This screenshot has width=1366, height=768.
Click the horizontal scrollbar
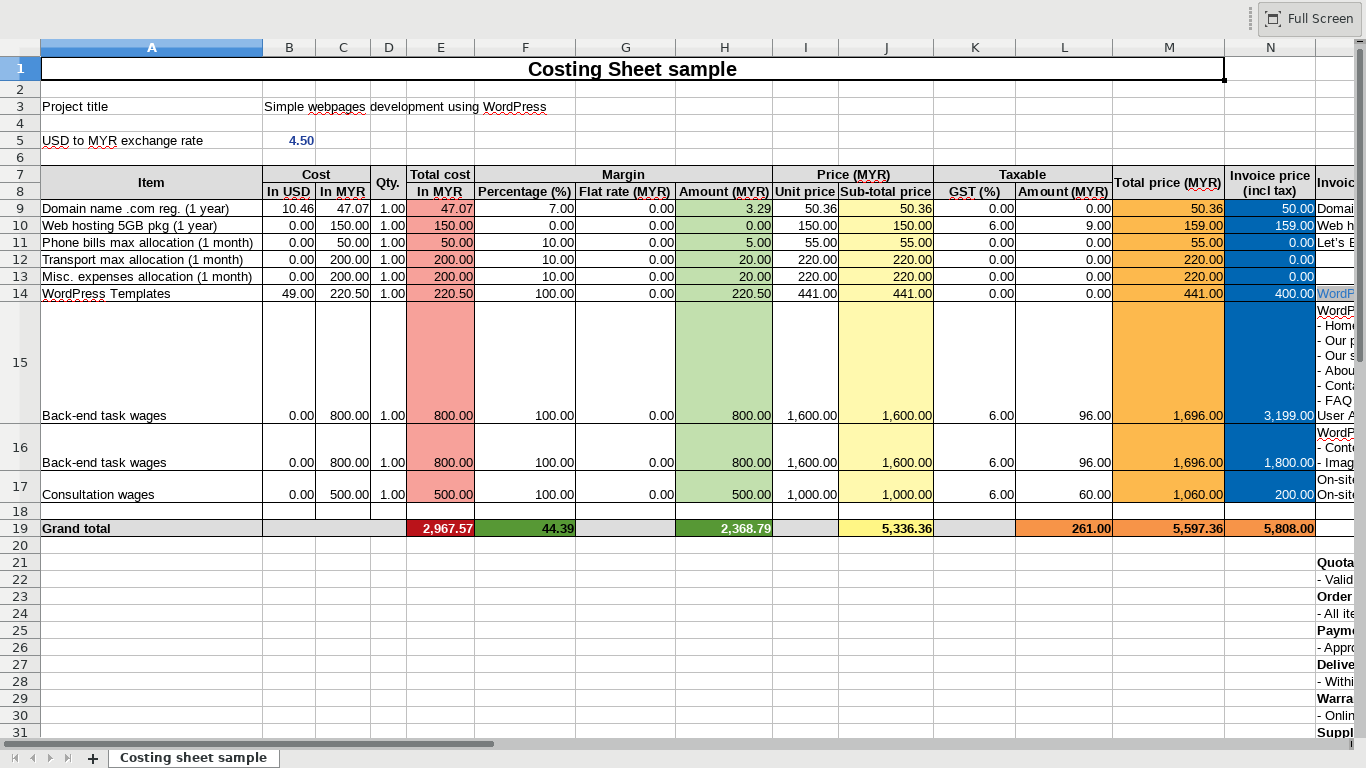[x=250, y=743]
